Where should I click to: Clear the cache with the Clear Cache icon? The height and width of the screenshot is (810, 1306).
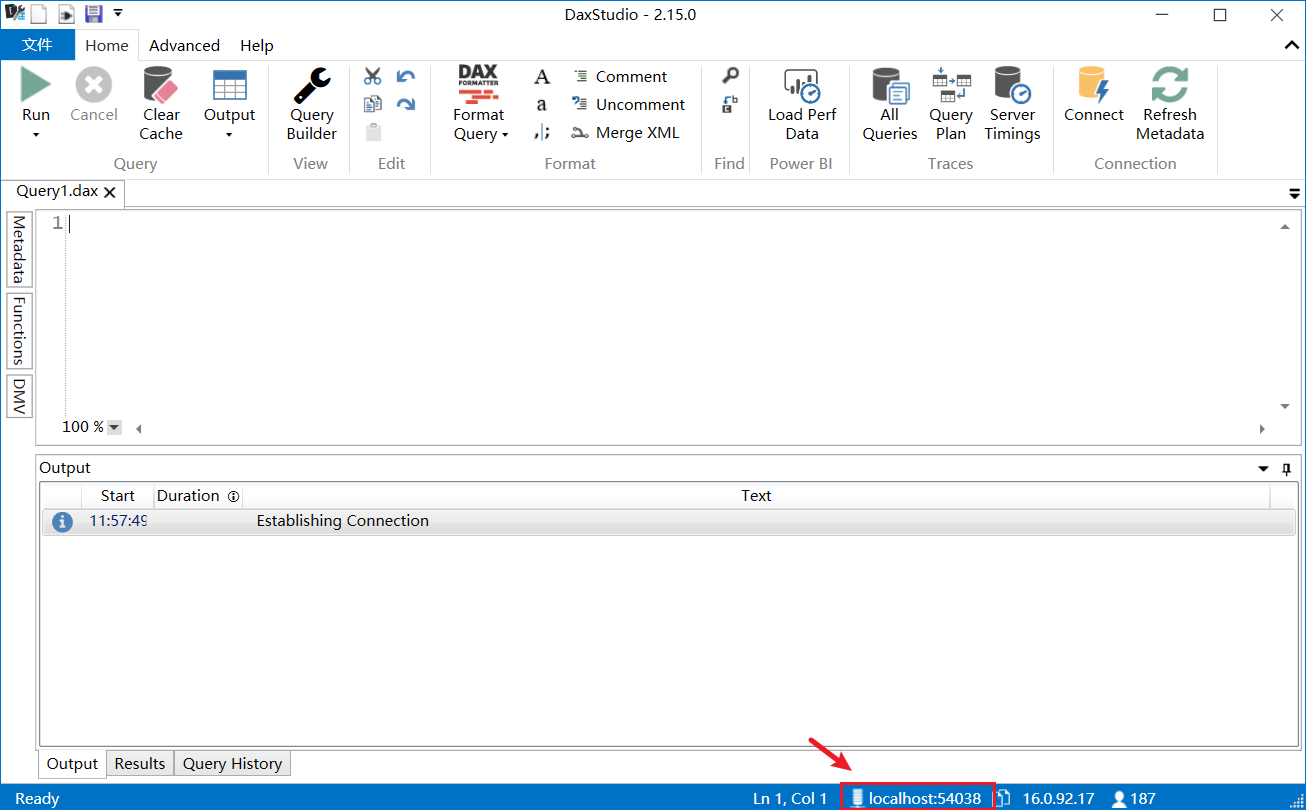click(x=160, y=86)
